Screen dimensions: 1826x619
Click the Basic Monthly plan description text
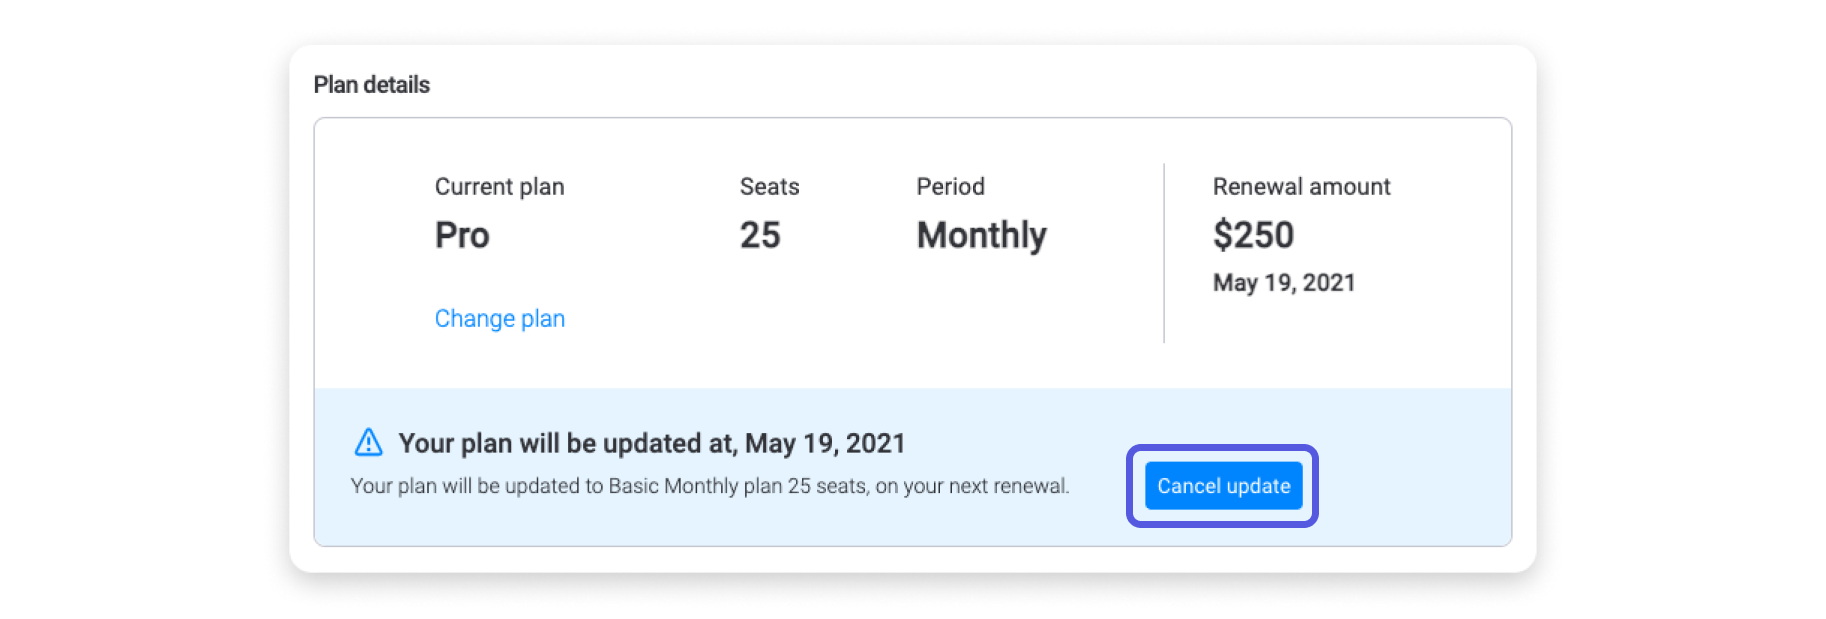(710, 486)
